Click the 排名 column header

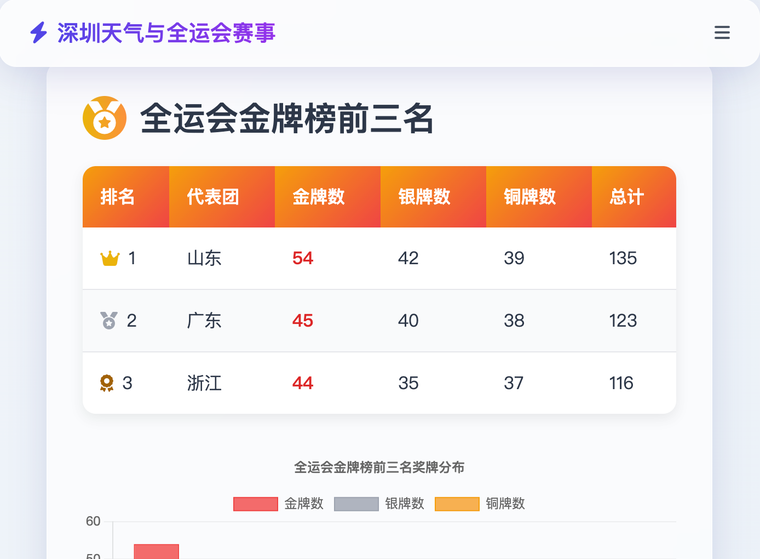tap(118, 197)
